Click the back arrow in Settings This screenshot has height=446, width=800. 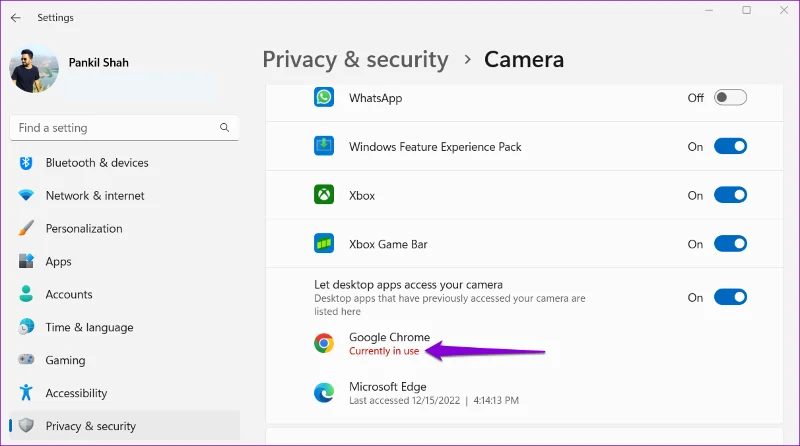click(x=16, y=18)
